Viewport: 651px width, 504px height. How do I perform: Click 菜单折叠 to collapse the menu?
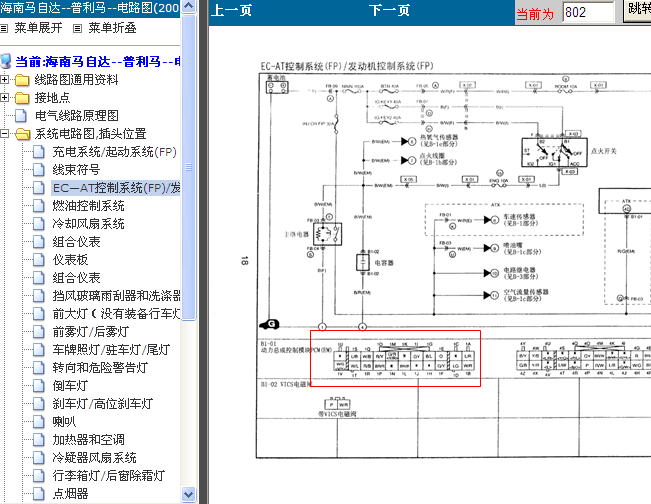point(112,28)
